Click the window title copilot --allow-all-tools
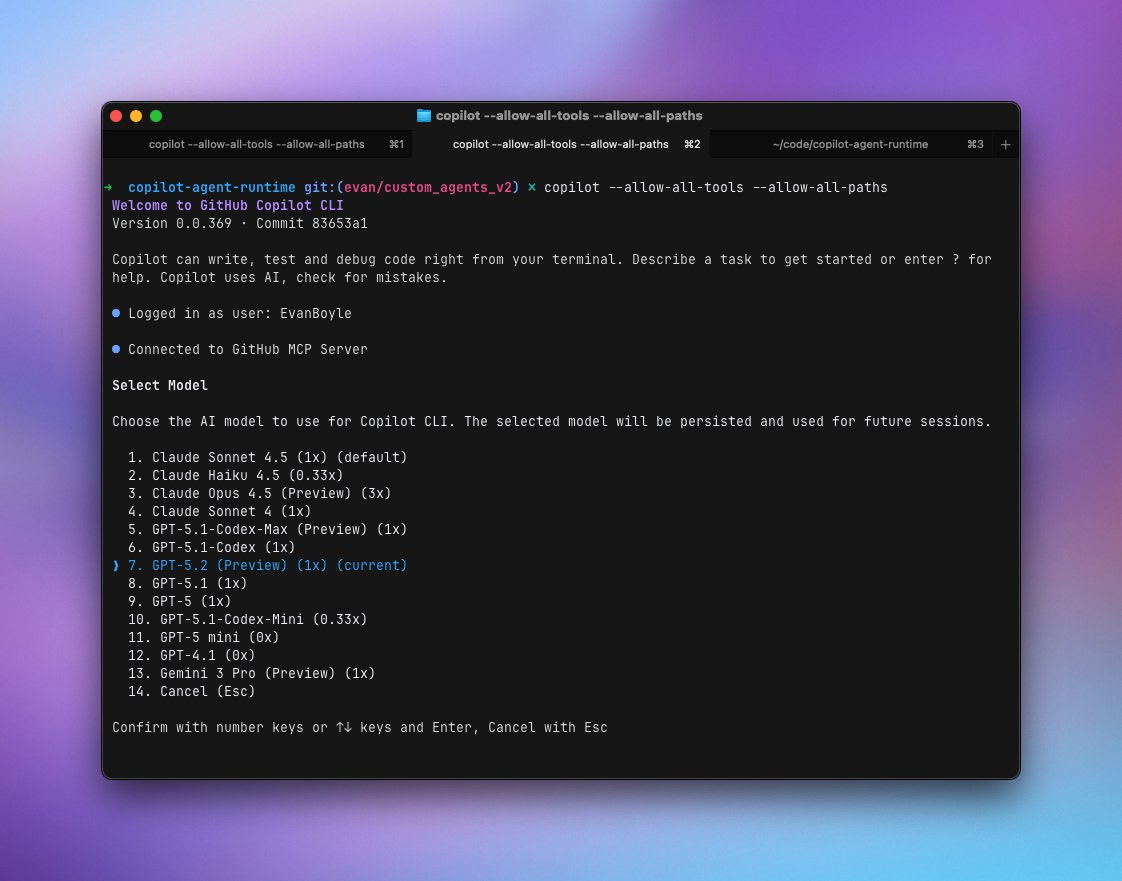 [x=569, y=115]
